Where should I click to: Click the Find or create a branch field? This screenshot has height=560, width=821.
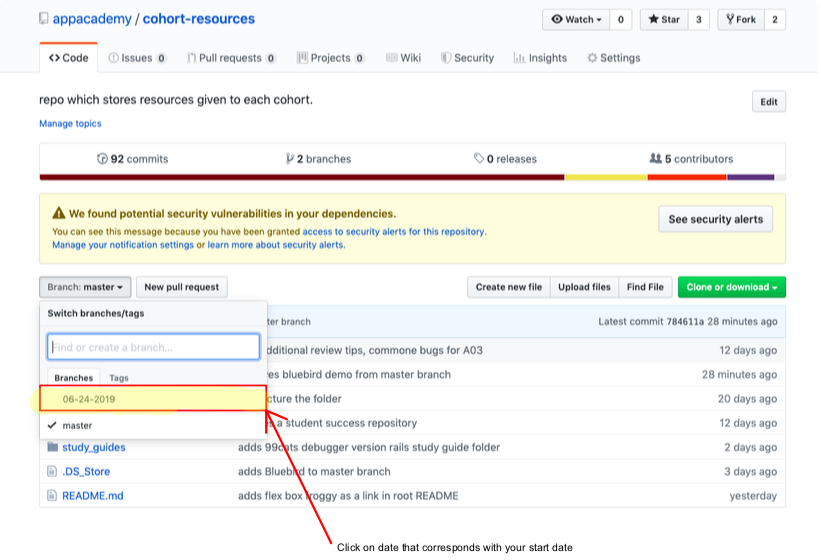tap(153, 347)
